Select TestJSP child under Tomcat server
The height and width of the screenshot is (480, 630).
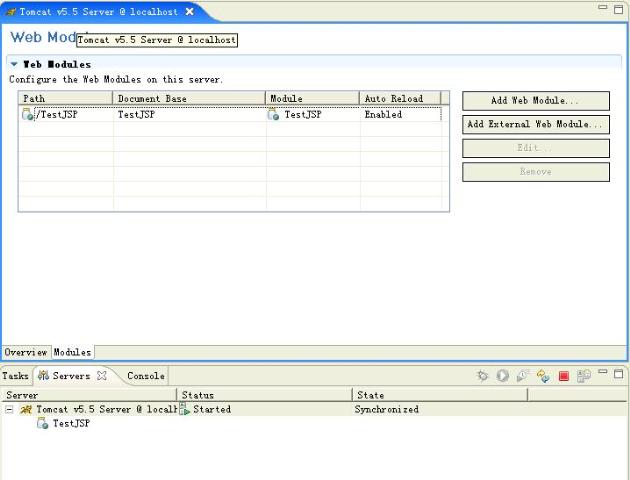tap(71, 423)
